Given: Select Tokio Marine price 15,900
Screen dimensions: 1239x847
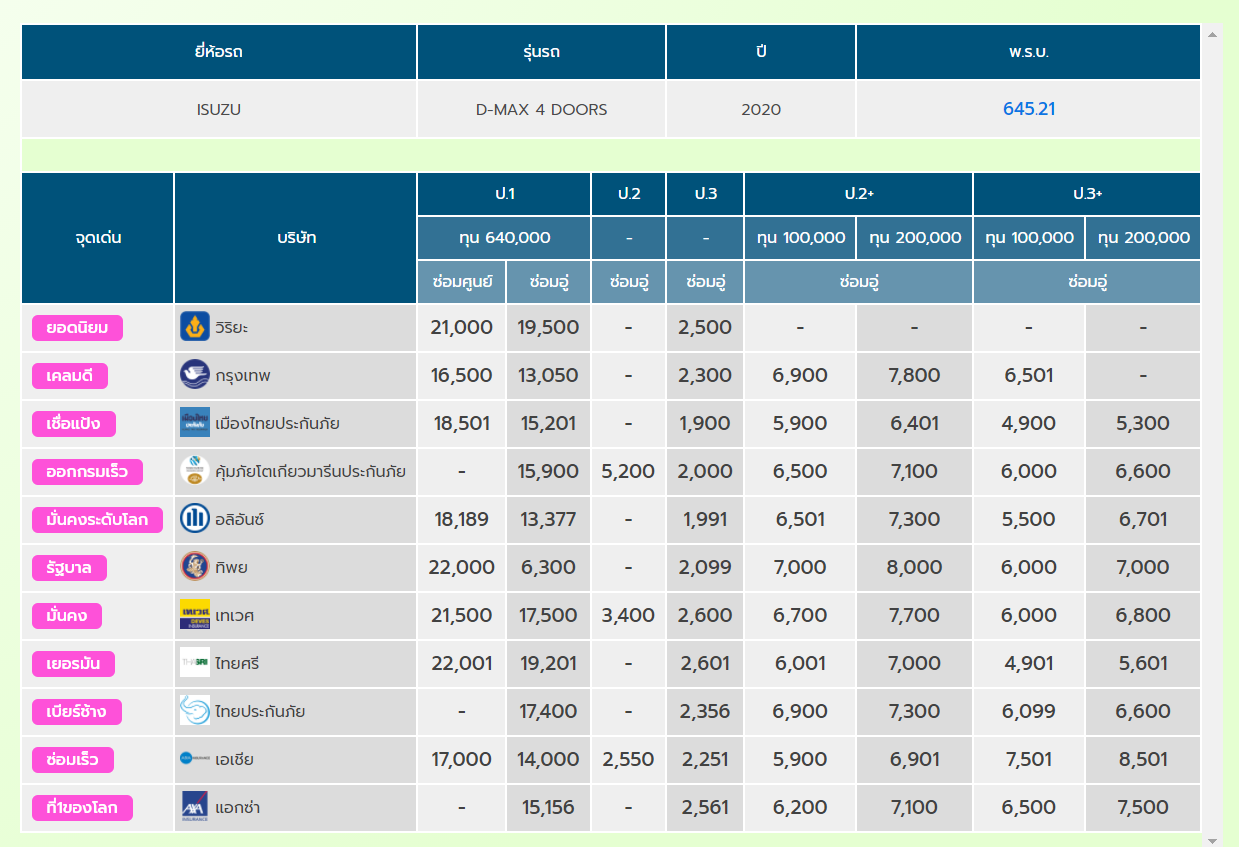Looking at the screenshot, I should tap(549, 471).
